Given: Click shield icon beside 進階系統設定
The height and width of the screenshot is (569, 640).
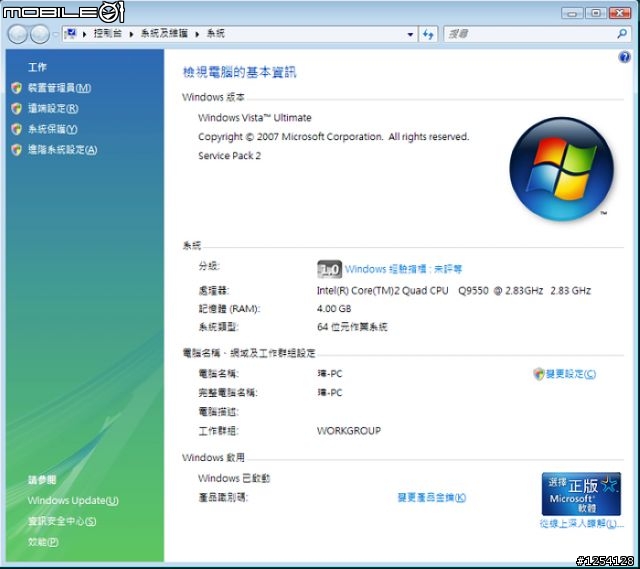Looking at the screenshot, I should 17,150.
